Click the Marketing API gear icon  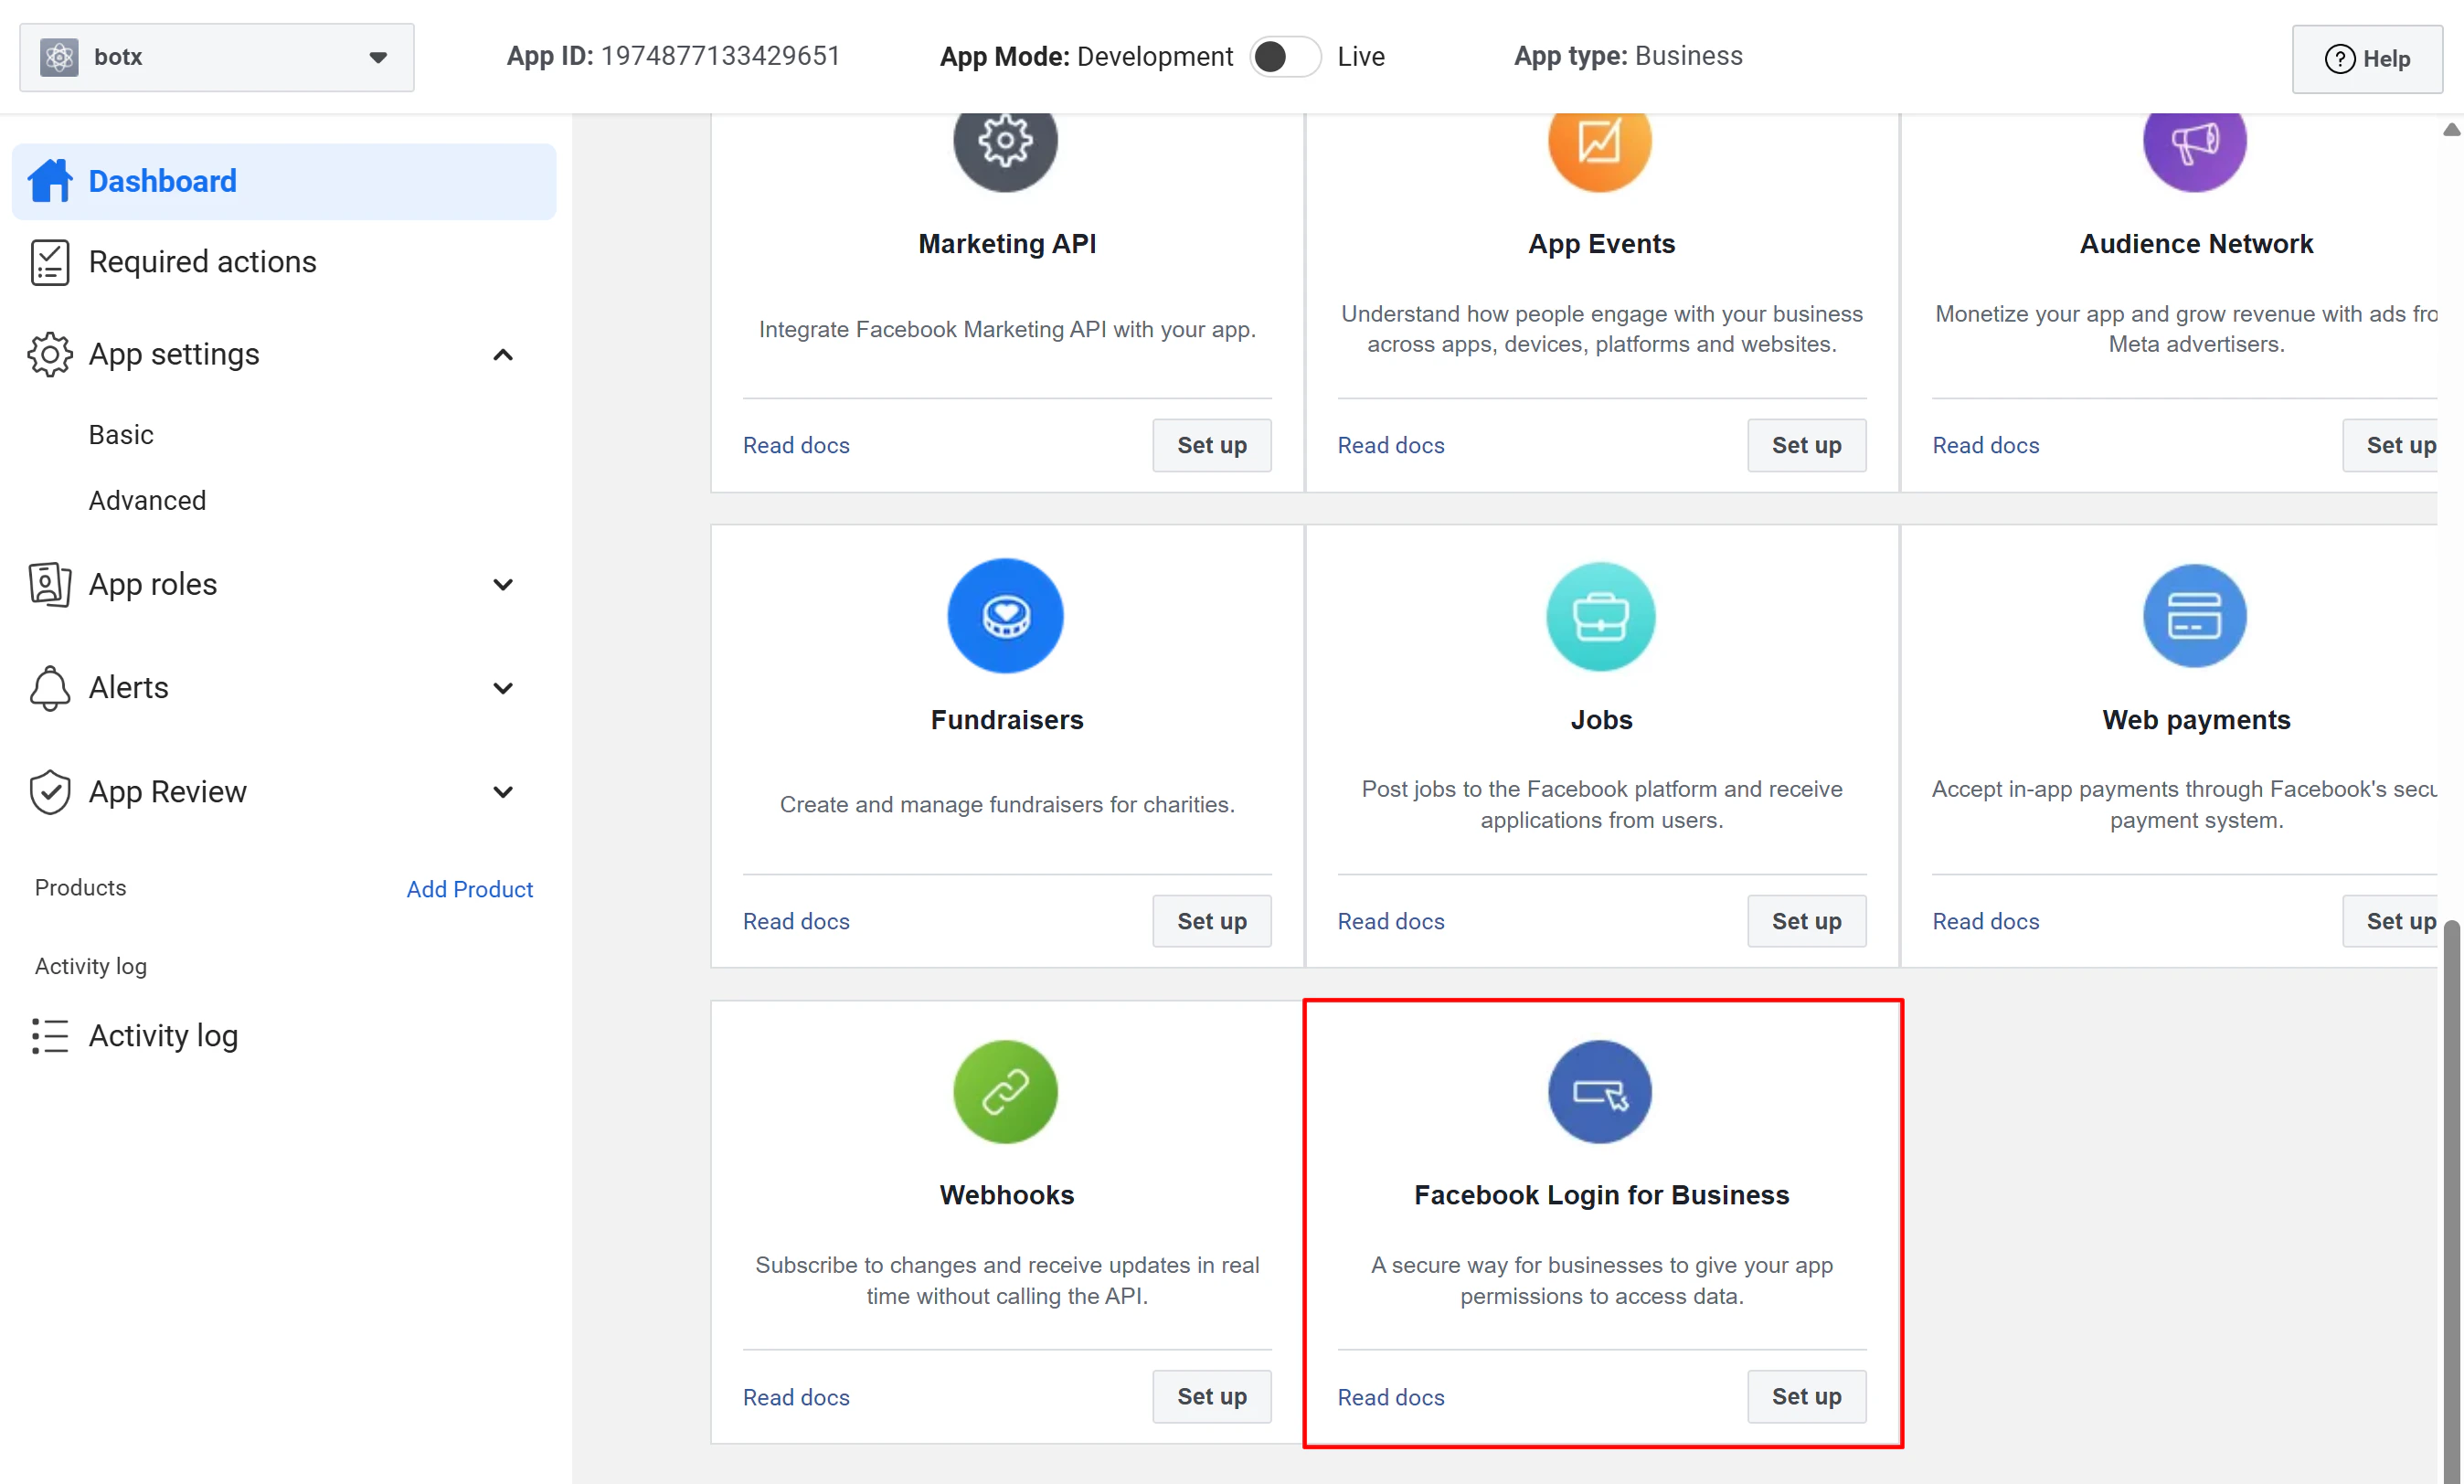(x=1005, y=142)
